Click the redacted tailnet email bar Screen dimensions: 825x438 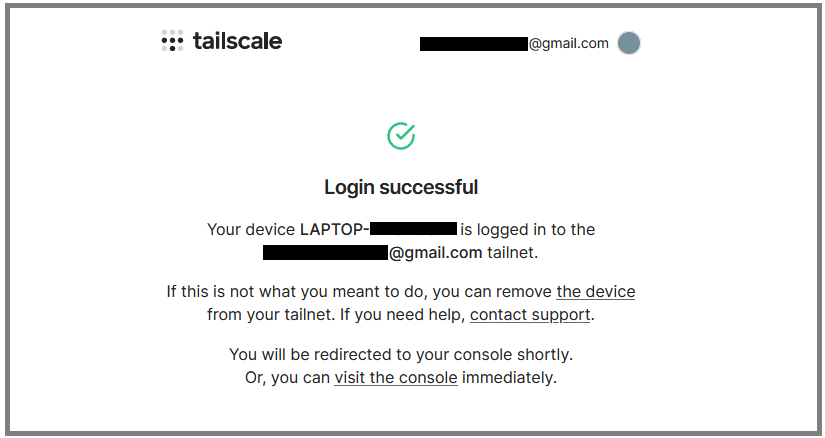(x=326, y=253)
